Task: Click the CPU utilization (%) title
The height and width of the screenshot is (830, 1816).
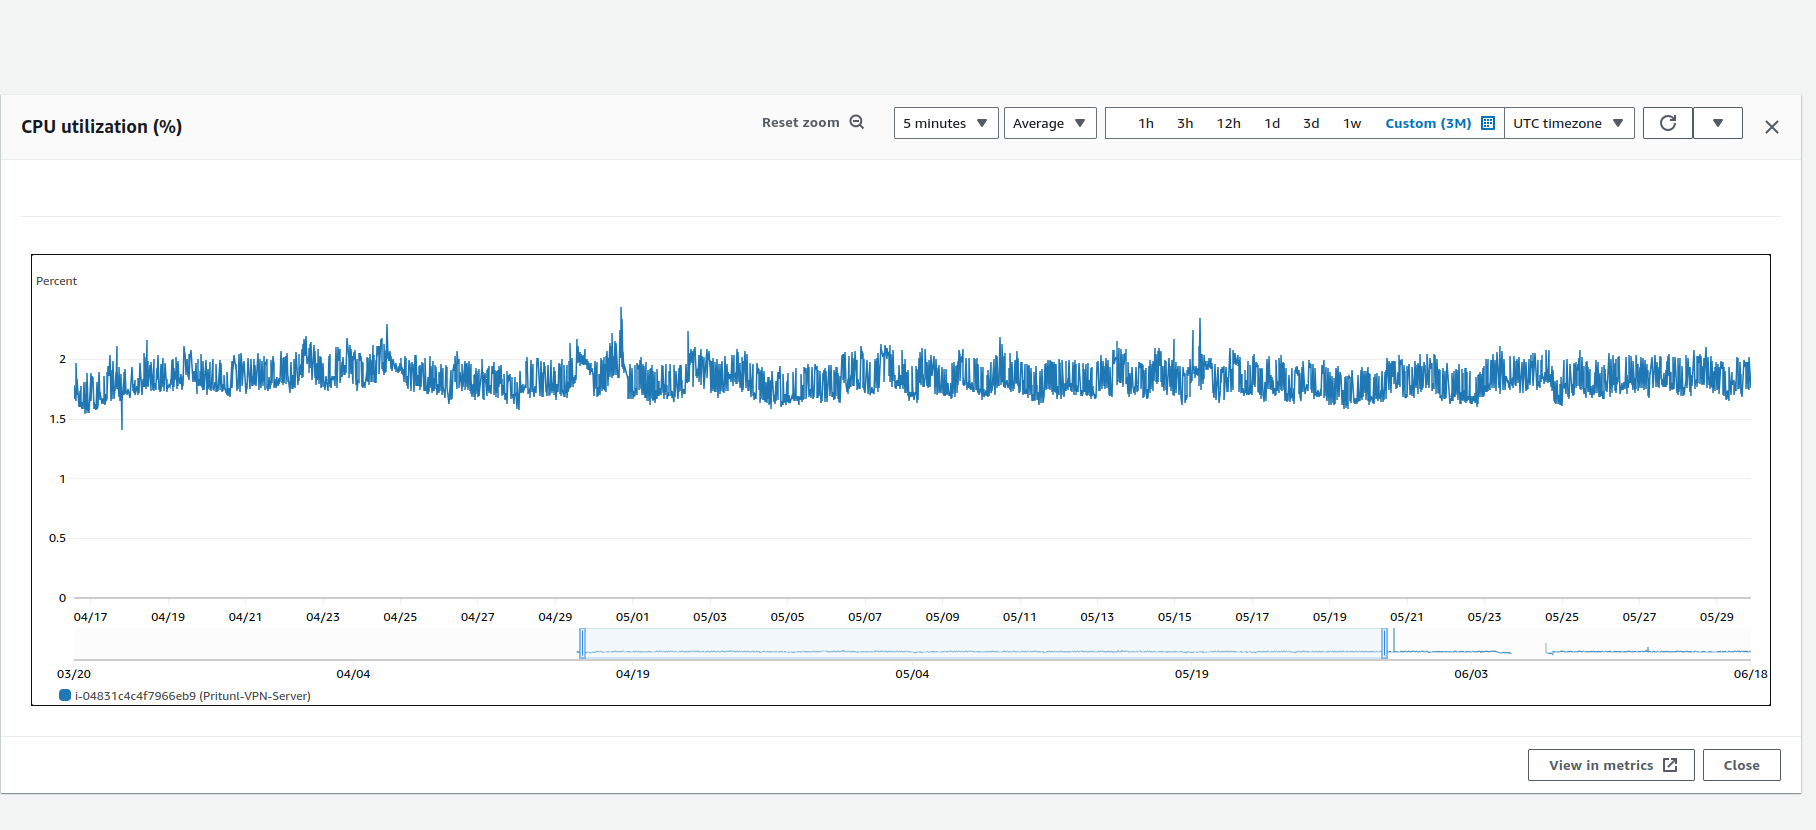Action: [101, 127]
